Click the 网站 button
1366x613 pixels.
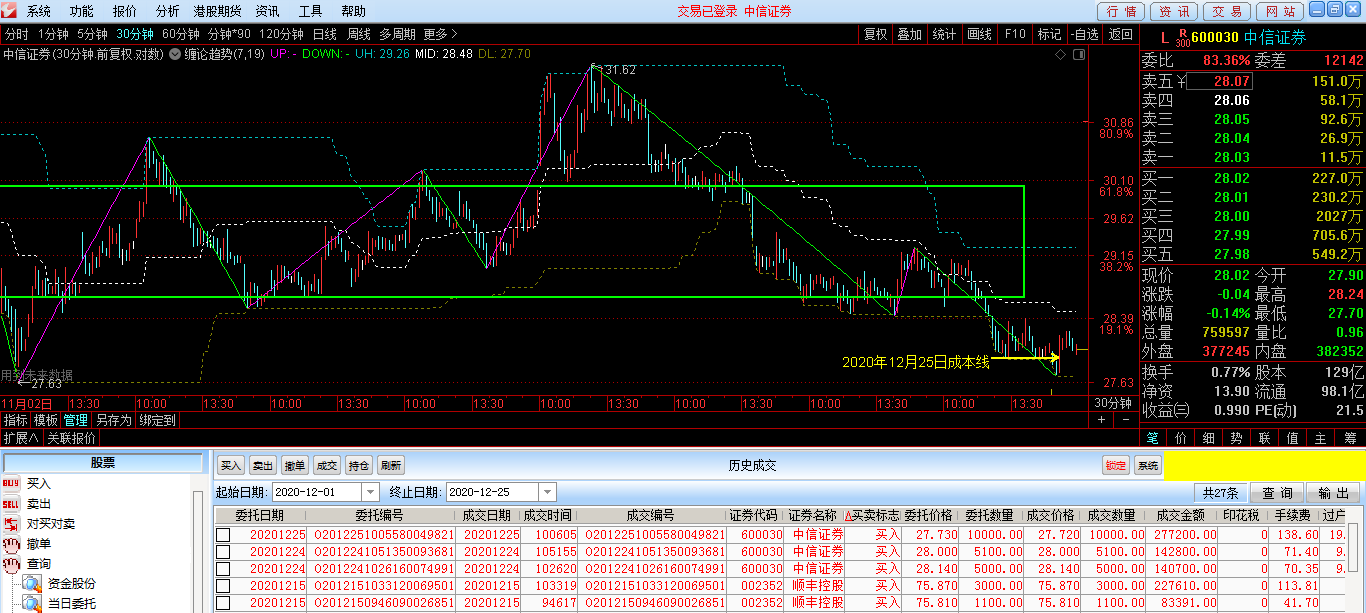click(x=1278, y=11)
